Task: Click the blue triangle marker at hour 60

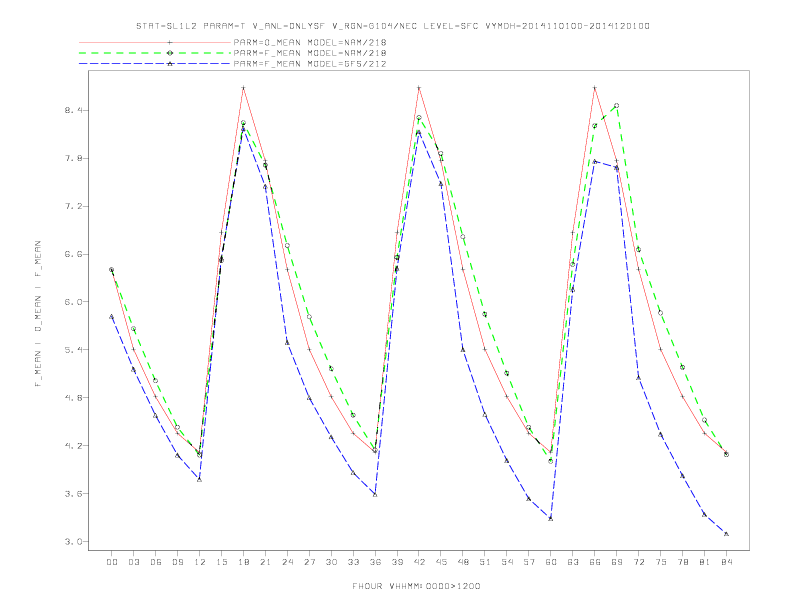Action: point(551,519)
